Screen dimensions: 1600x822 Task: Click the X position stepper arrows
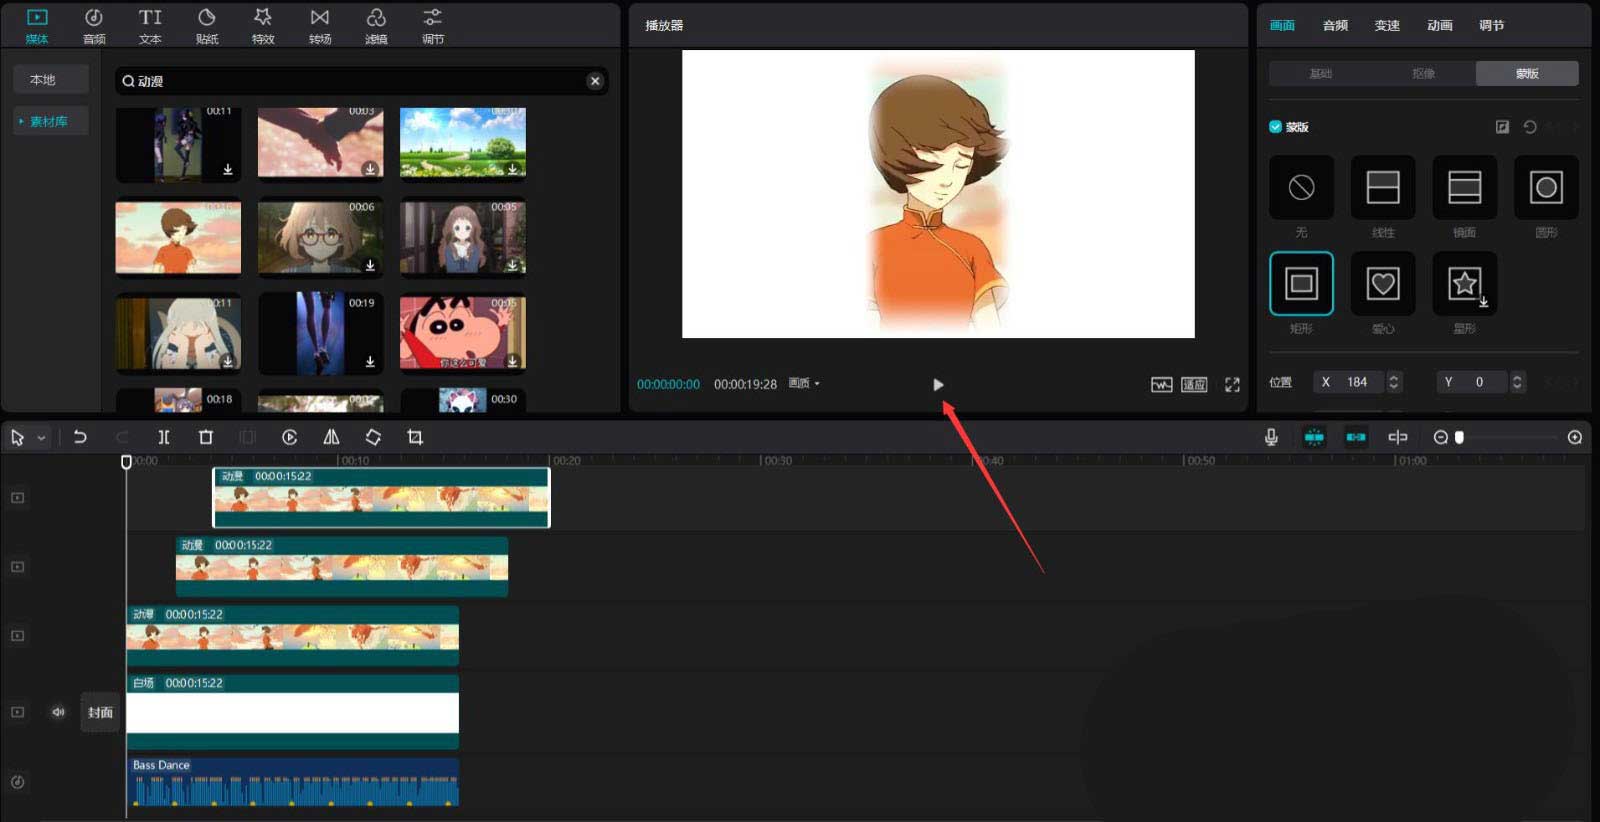[x=1394, y=382]
